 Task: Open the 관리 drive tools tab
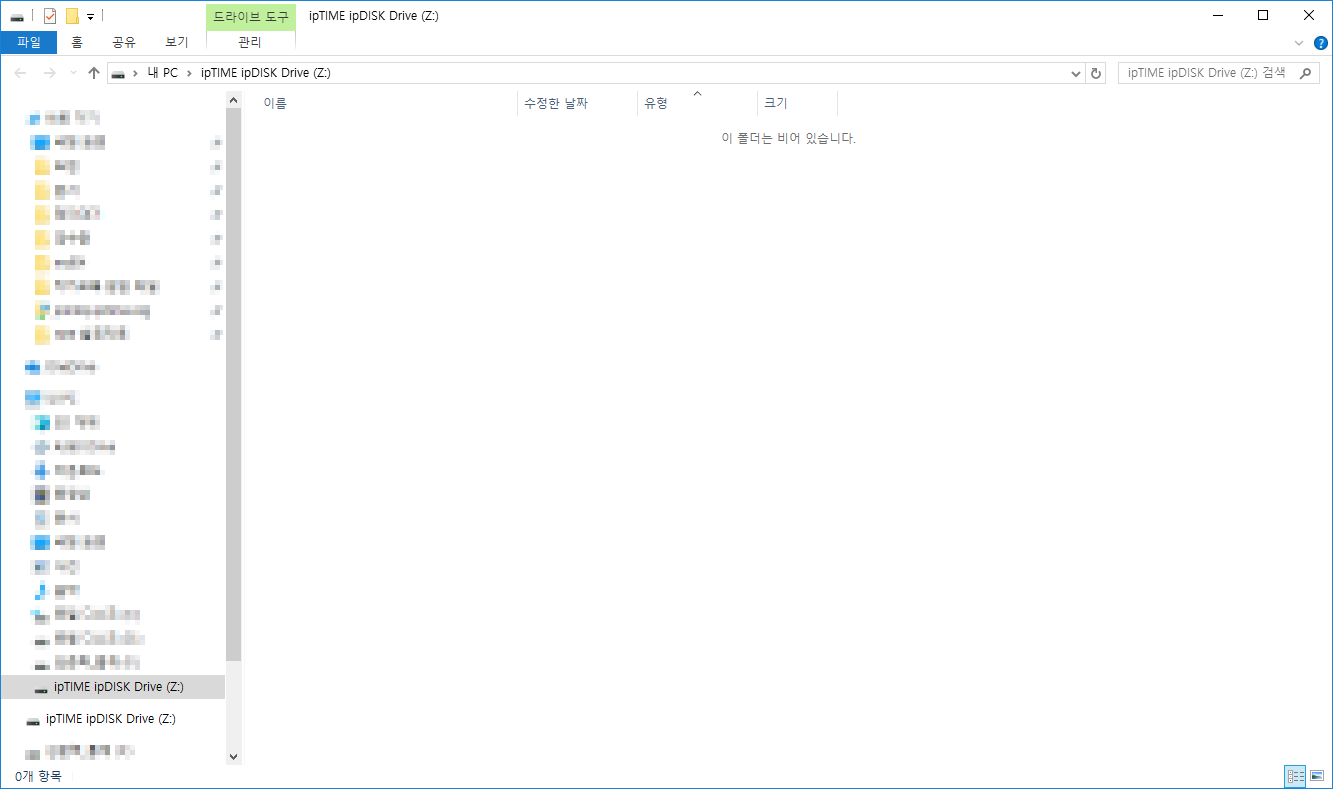tap(250, 42)
